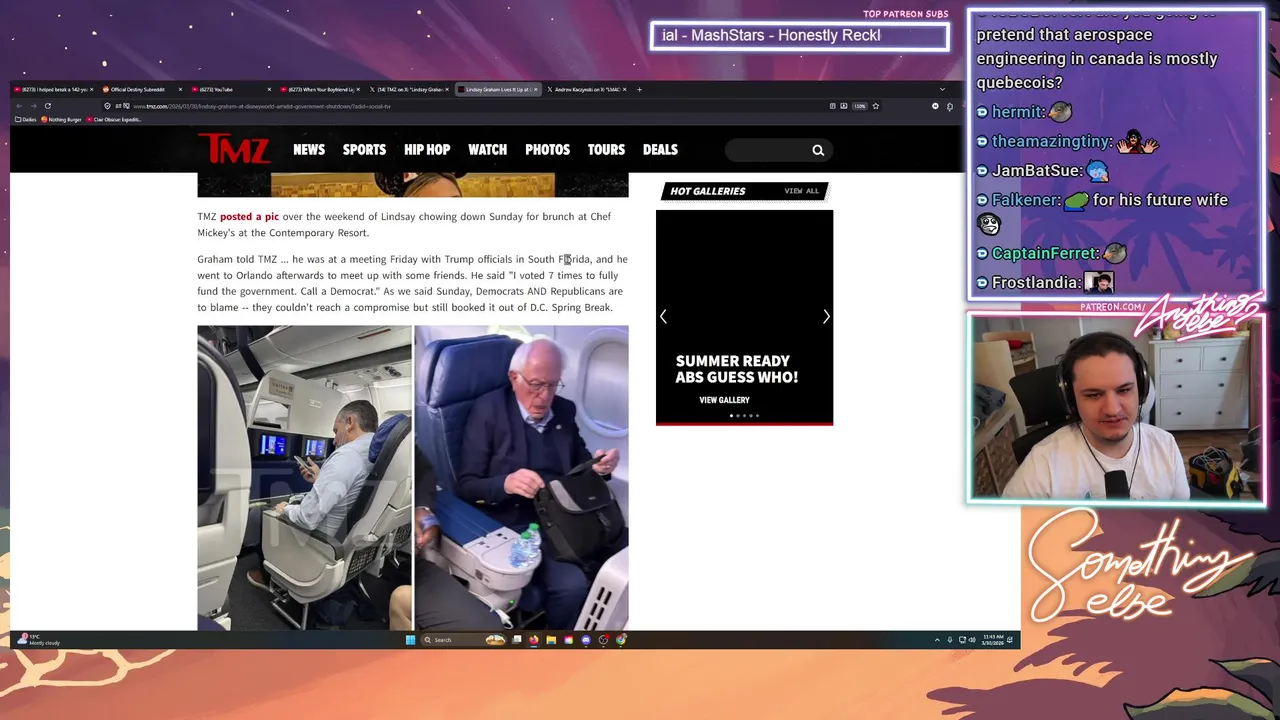Open 'Summer Ready Abs Guess Who!' gallery

click(737, 369)
